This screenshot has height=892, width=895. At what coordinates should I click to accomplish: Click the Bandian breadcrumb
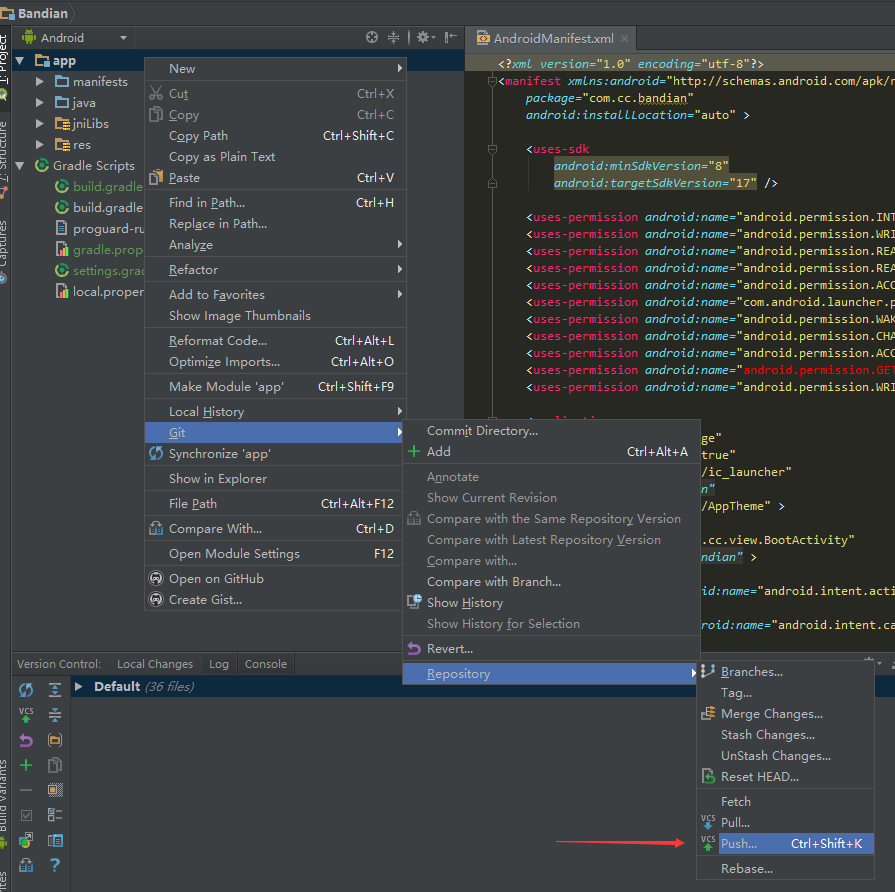pyautogui.click(x=34, y=13)
